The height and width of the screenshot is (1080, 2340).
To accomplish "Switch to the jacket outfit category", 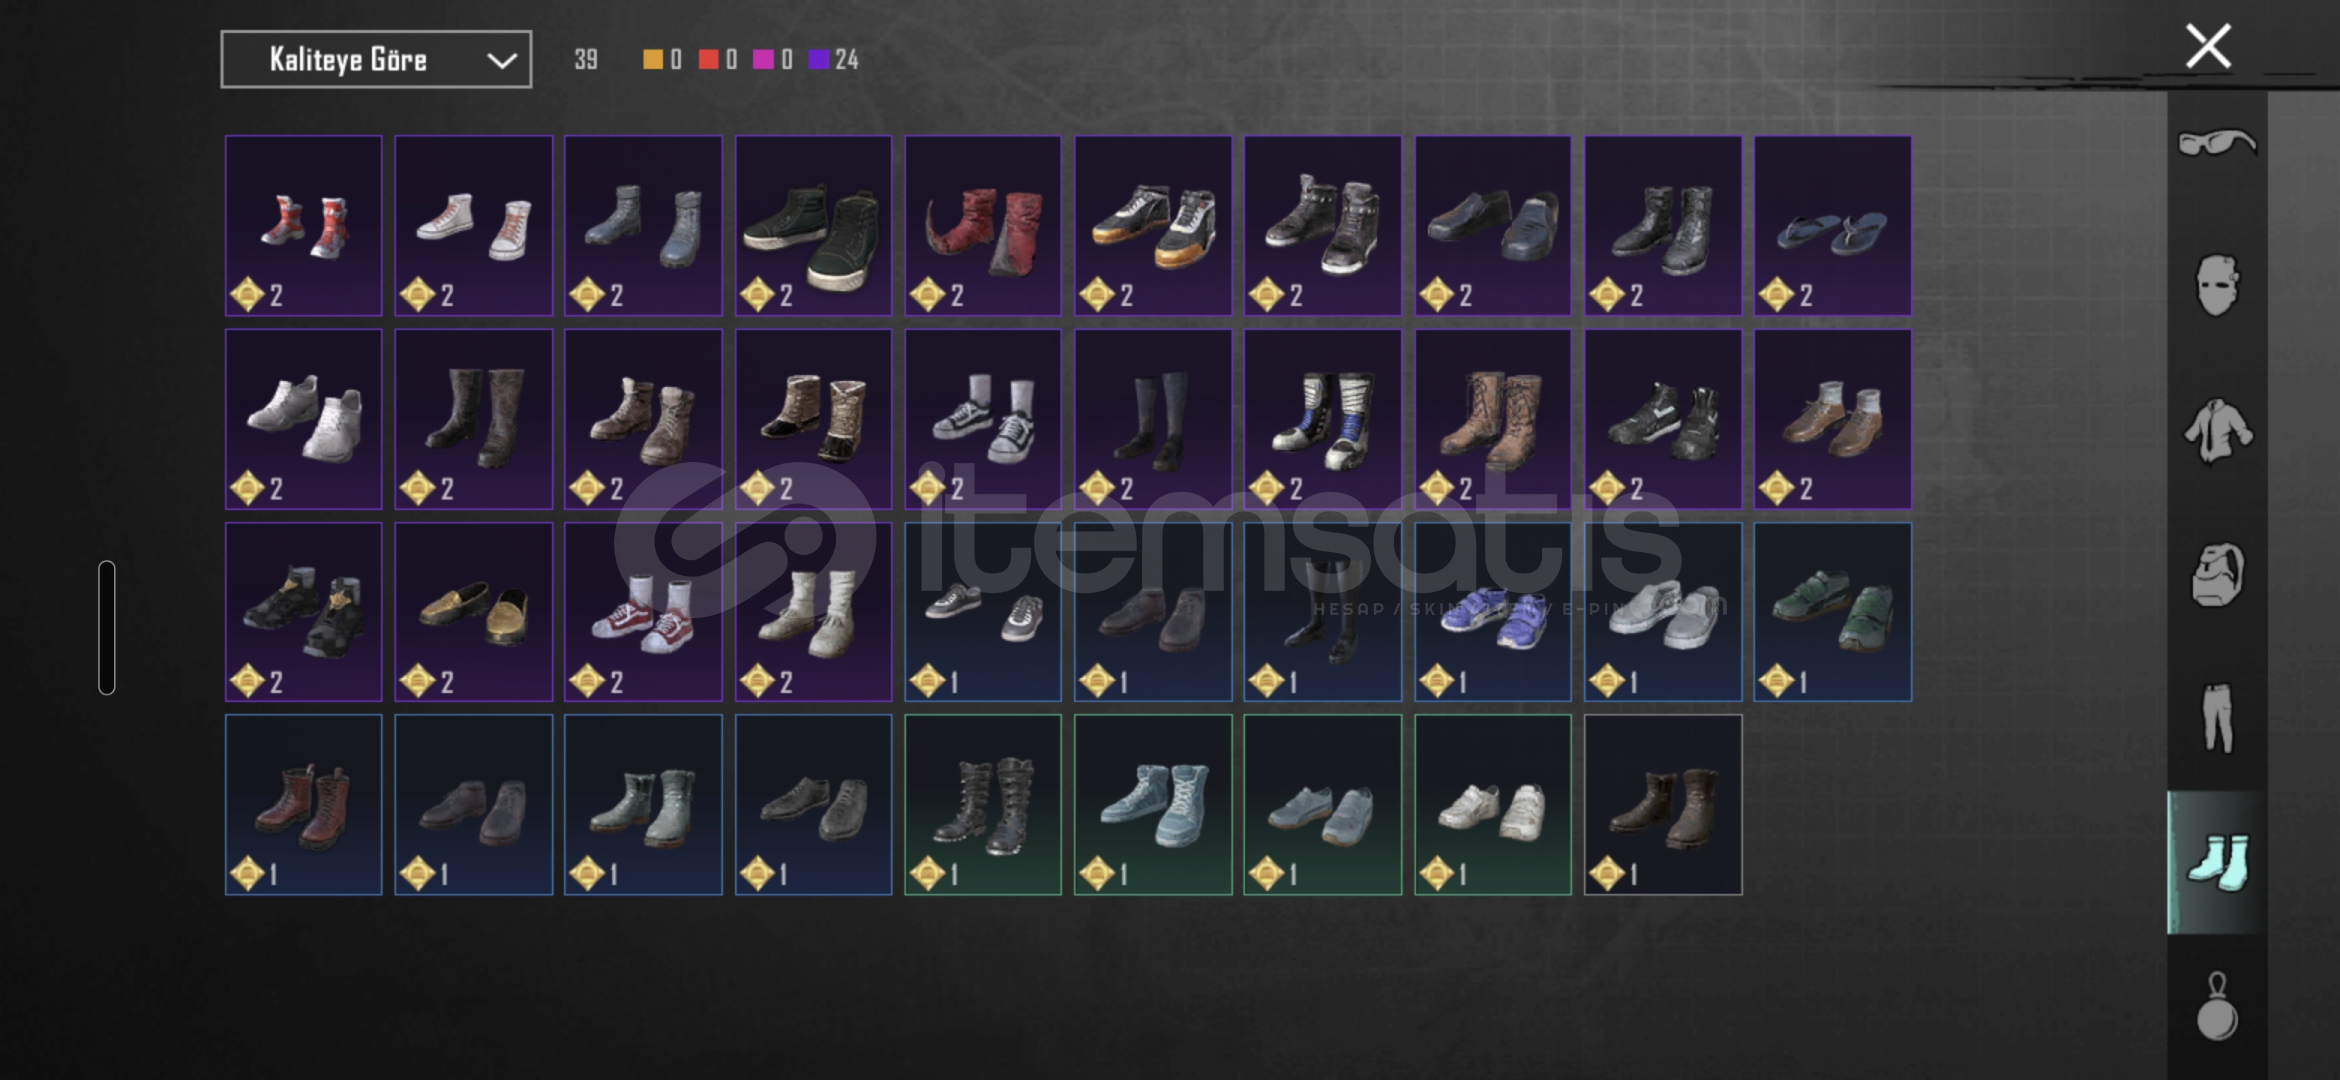I will [2217, 431].
